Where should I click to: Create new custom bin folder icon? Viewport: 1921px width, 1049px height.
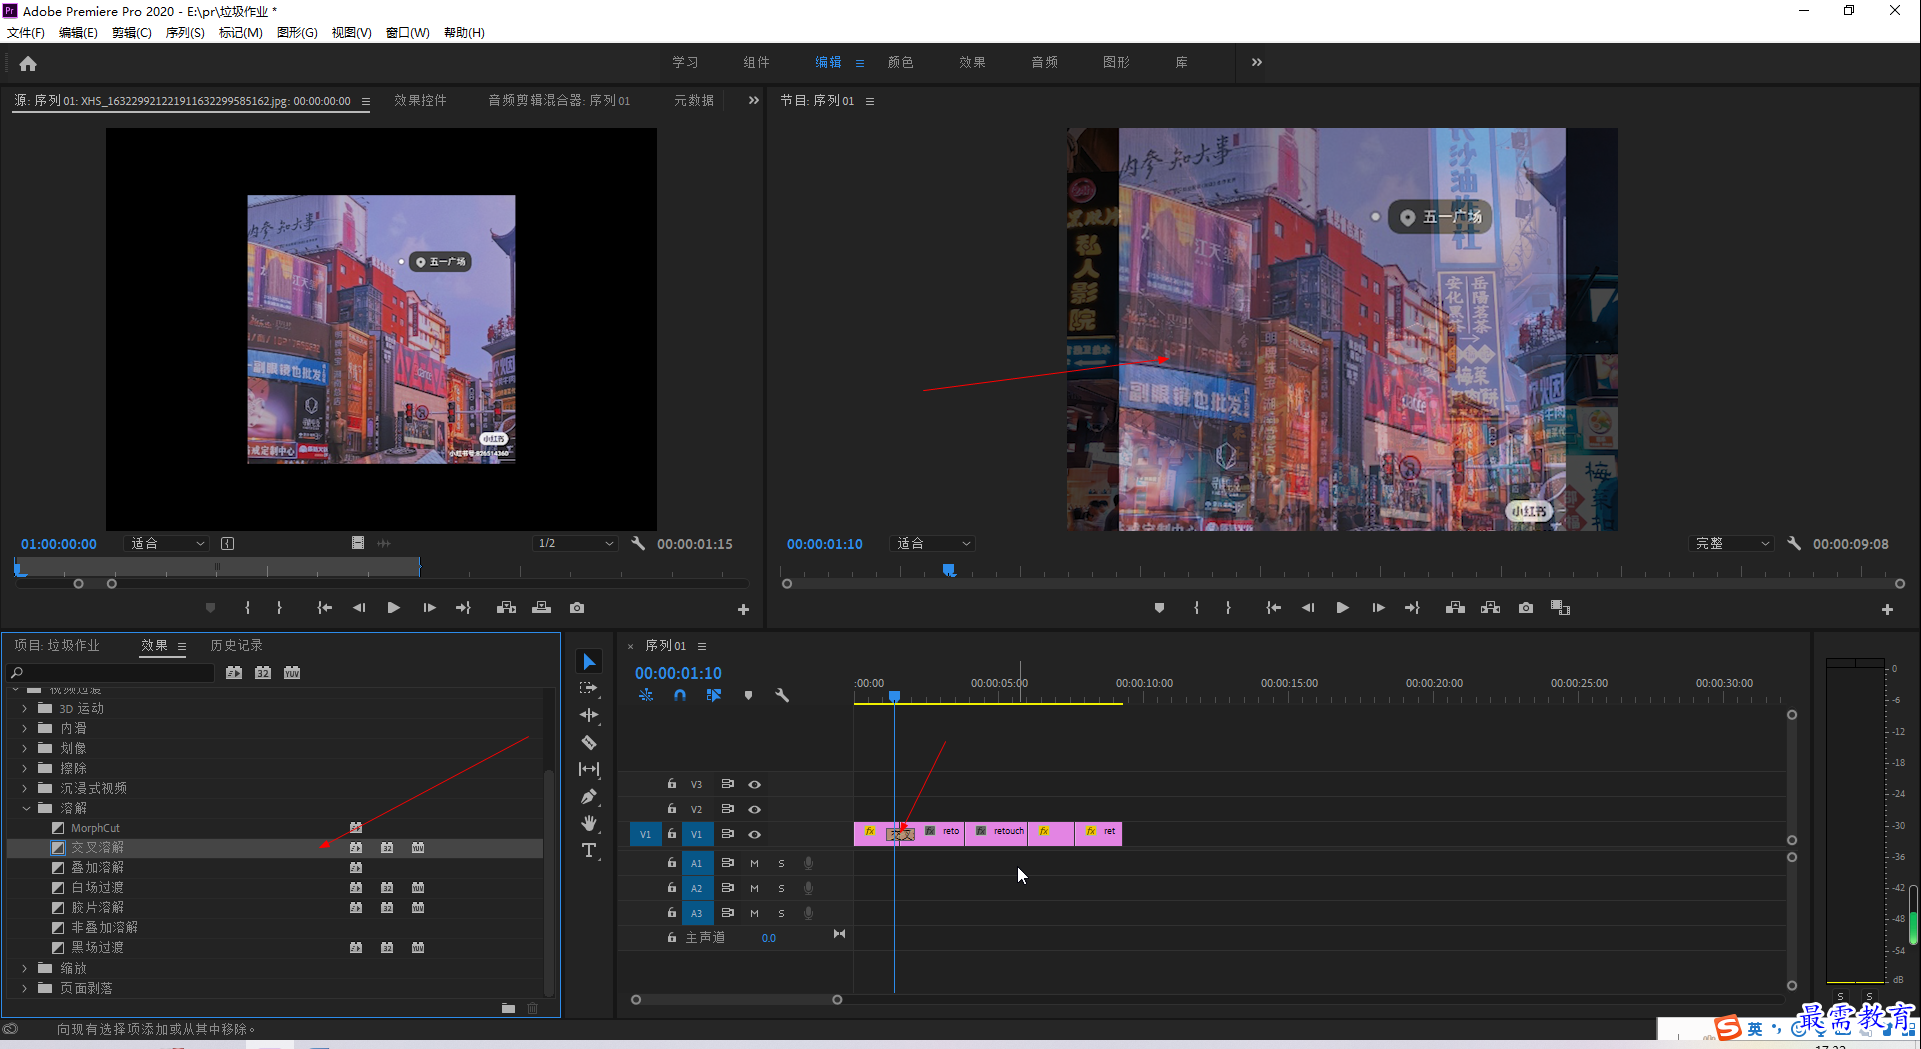click(508, 1008)
